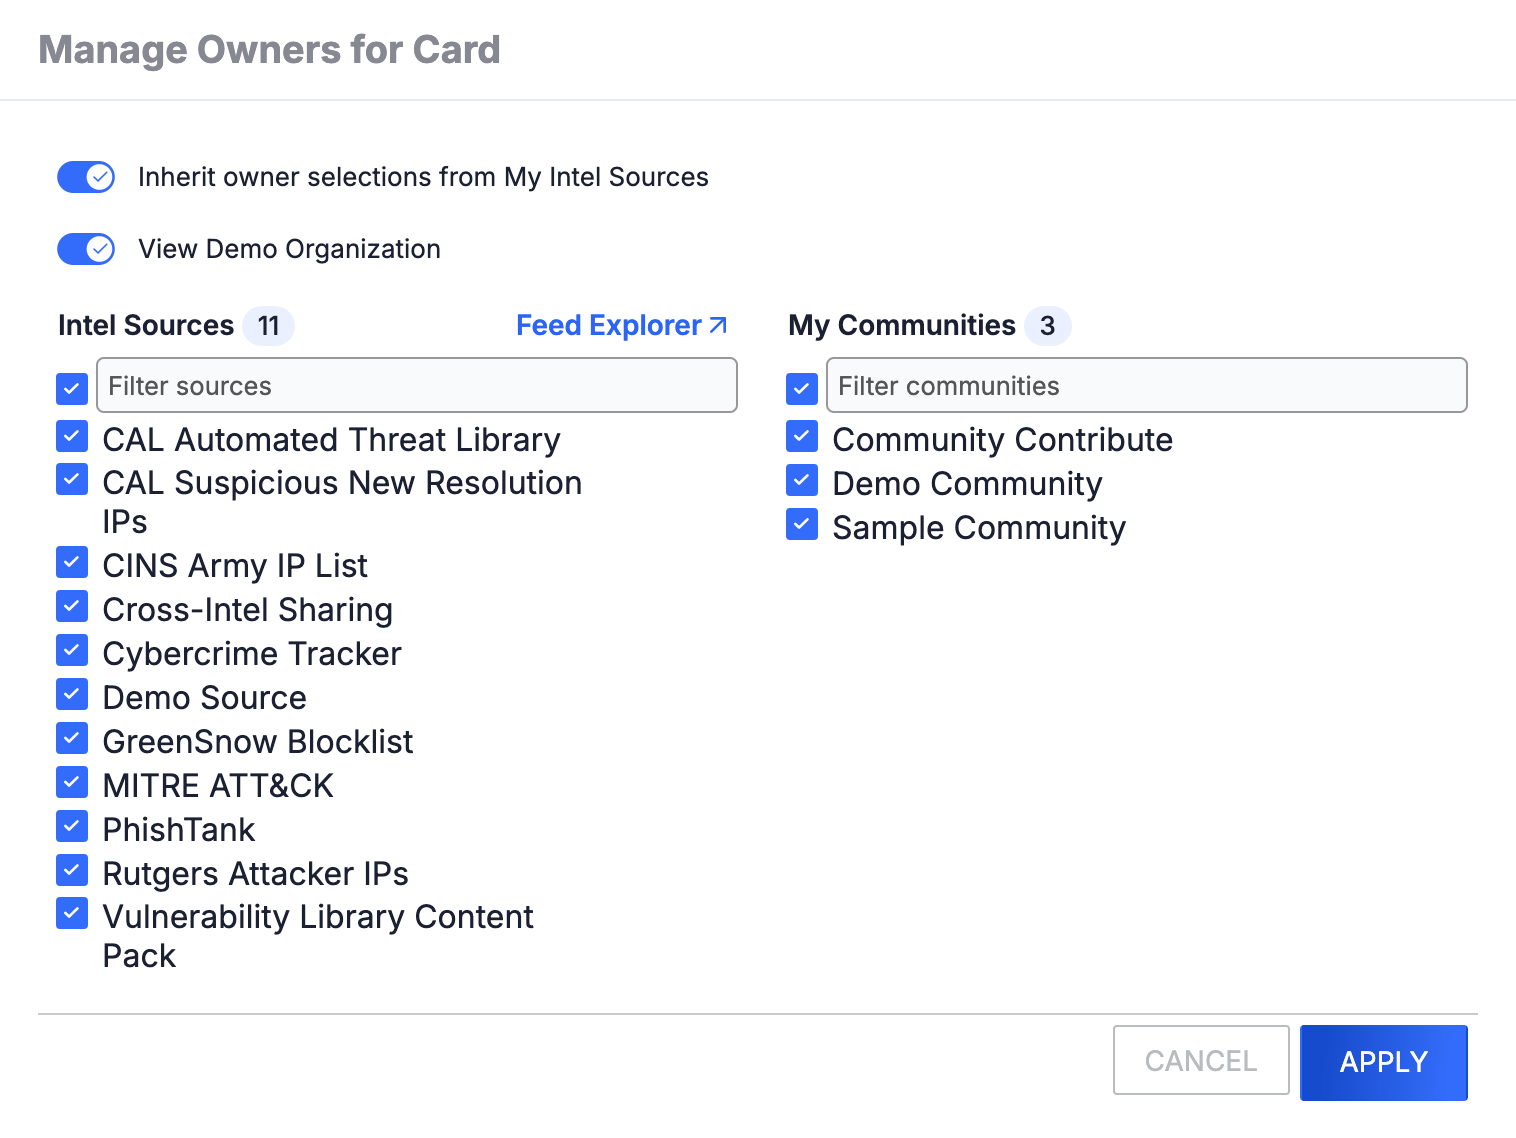Uncheck the Demo Source checkbox

point(72,694)
